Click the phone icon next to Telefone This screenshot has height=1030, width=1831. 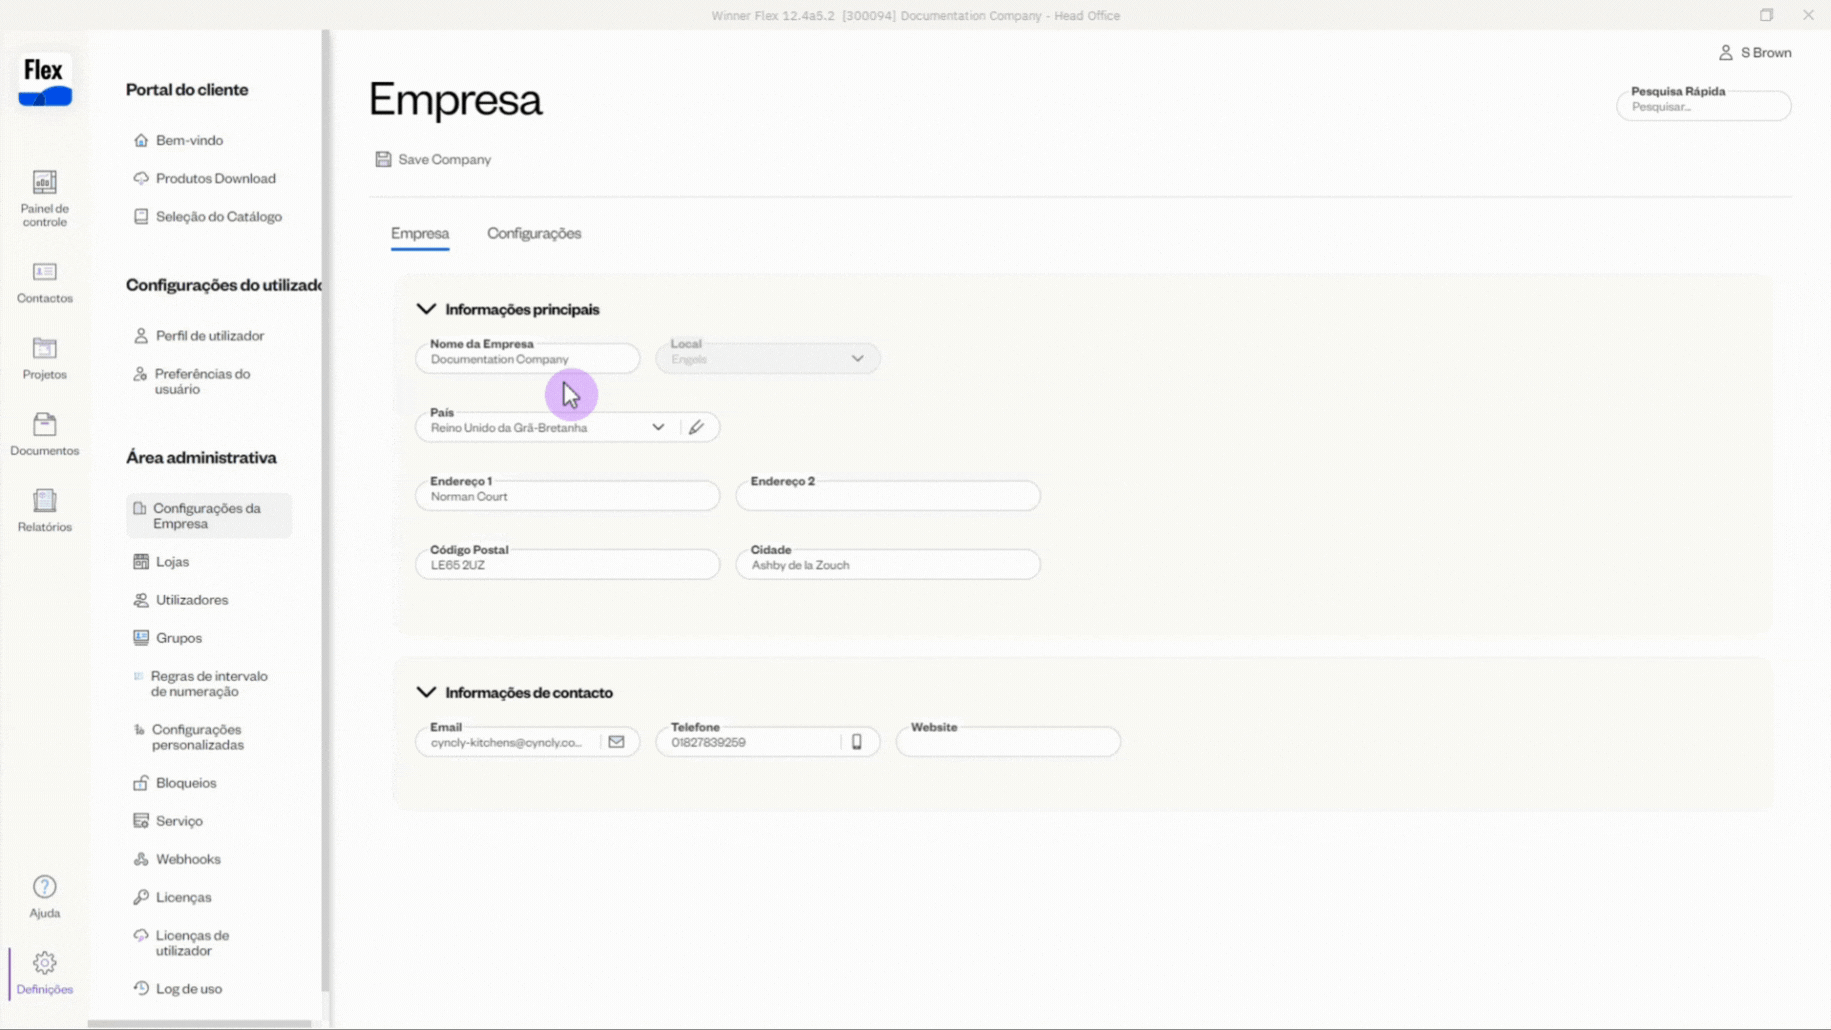[x=857, y=741]
